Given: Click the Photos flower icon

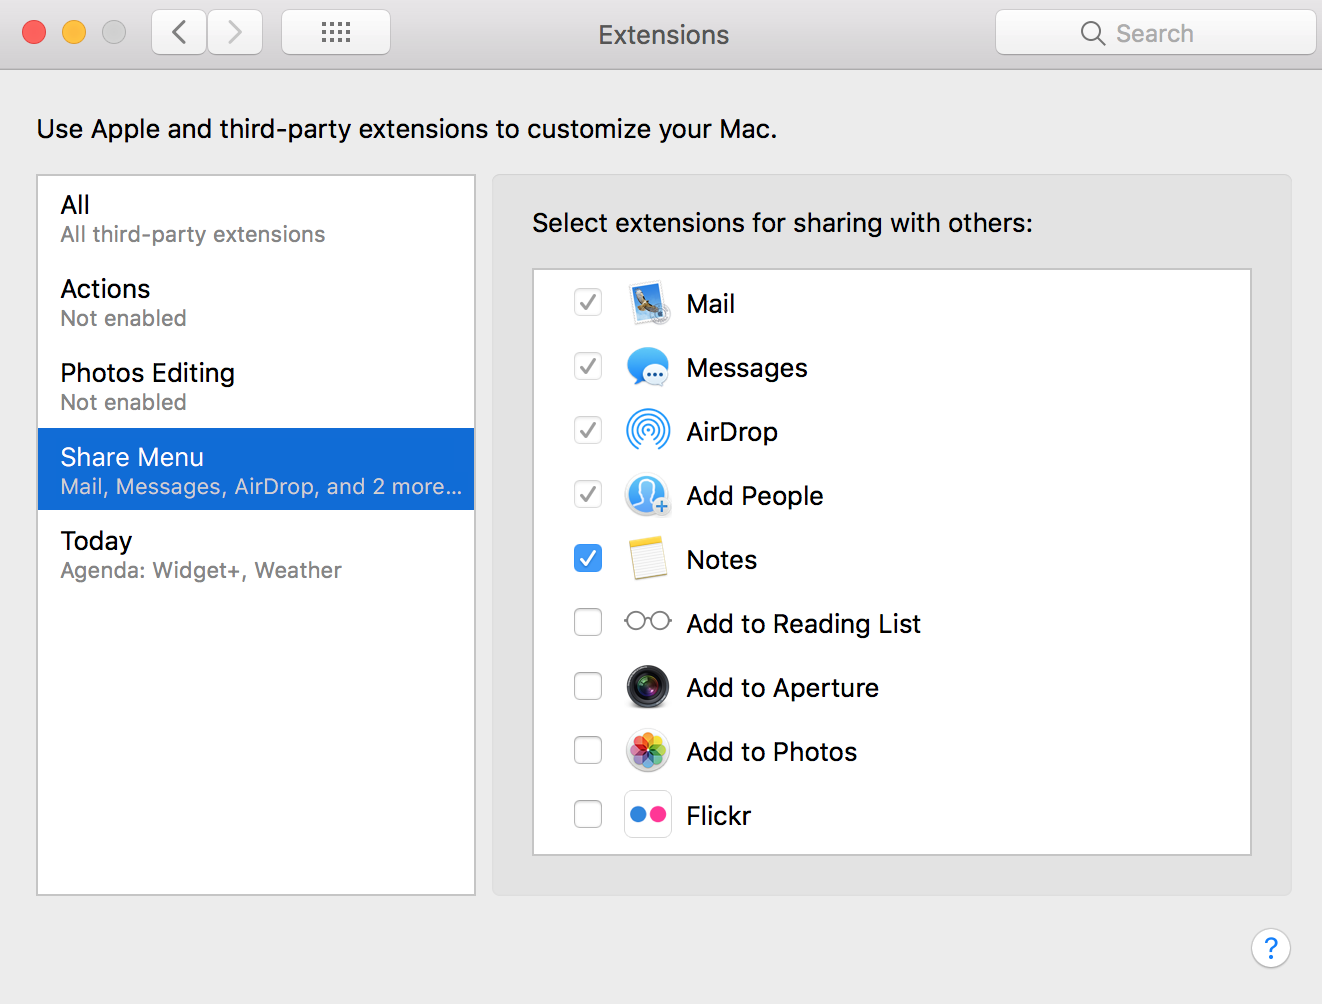Looking at the screenshot, I should click(648, 751).
